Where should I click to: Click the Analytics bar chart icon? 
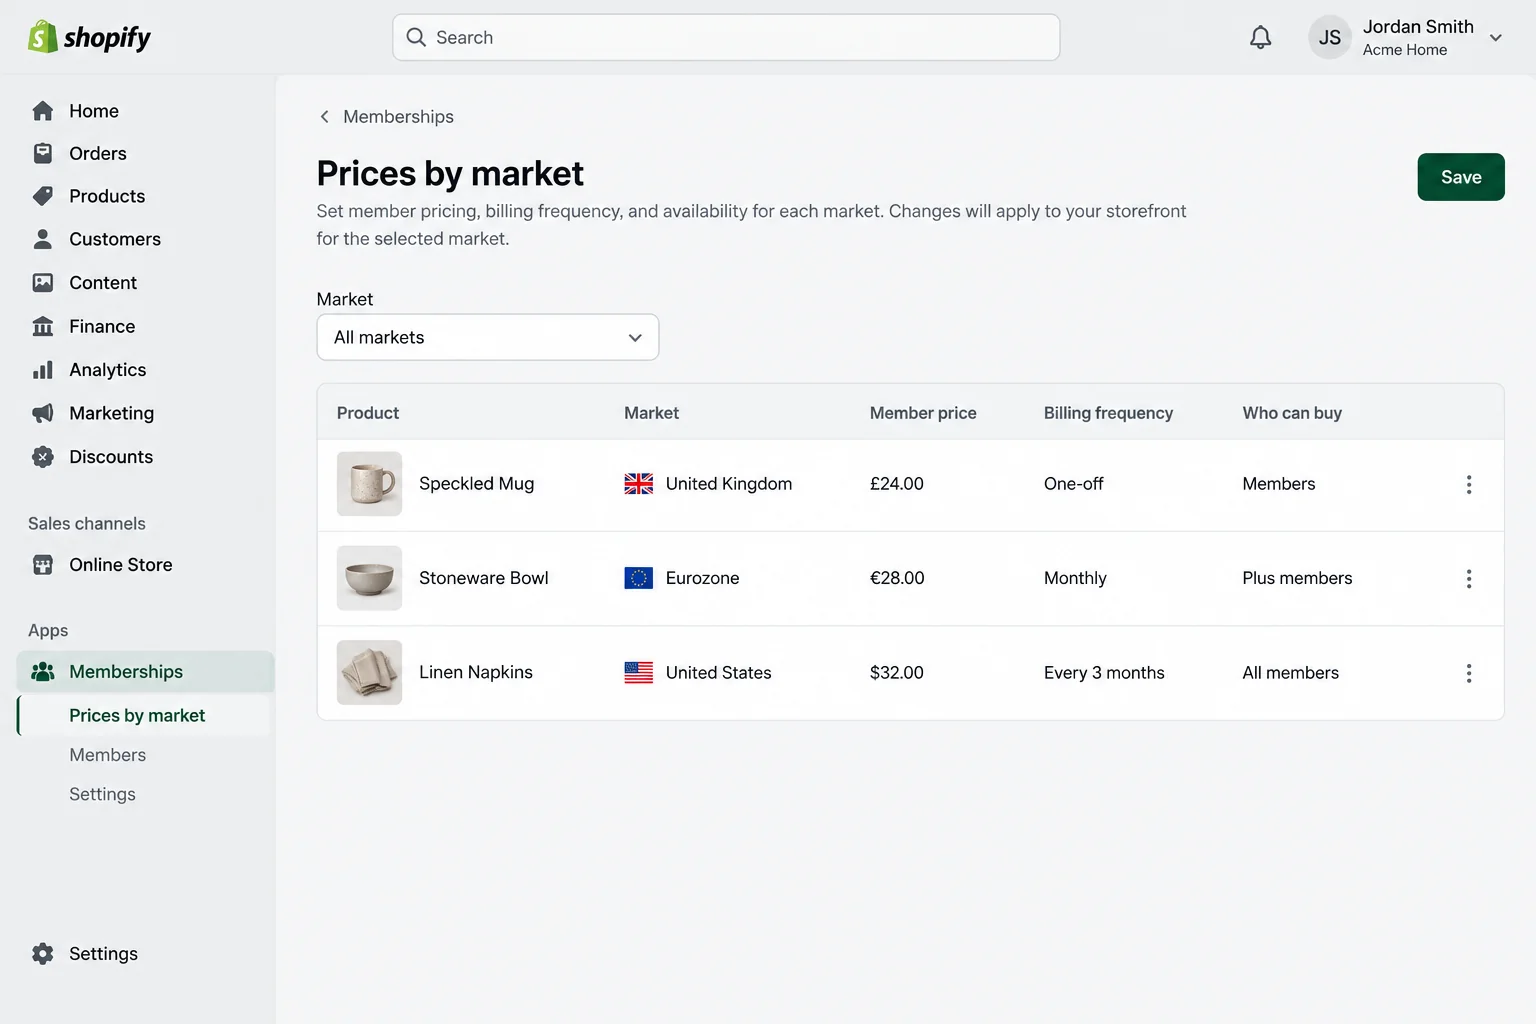43,370
